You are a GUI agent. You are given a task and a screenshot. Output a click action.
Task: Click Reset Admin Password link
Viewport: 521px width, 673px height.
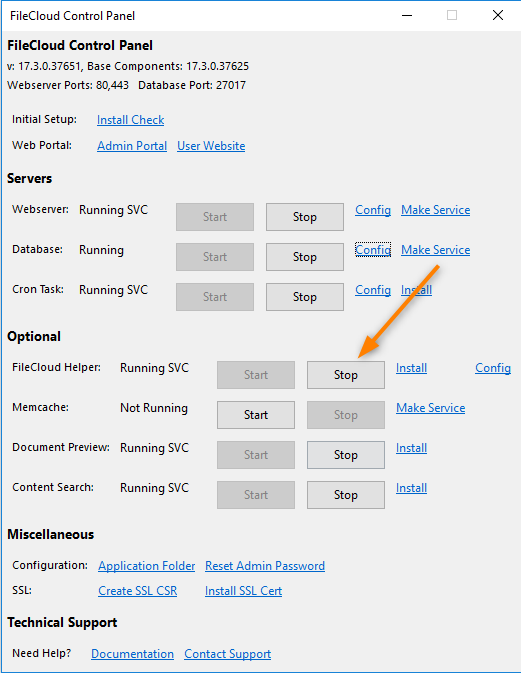coord(265,566)
